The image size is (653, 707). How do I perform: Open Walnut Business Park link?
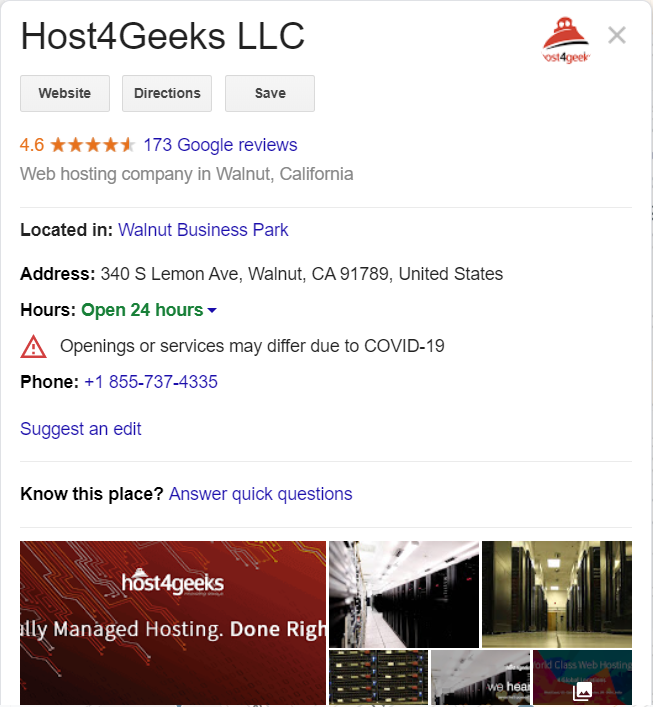coord(203,230)
